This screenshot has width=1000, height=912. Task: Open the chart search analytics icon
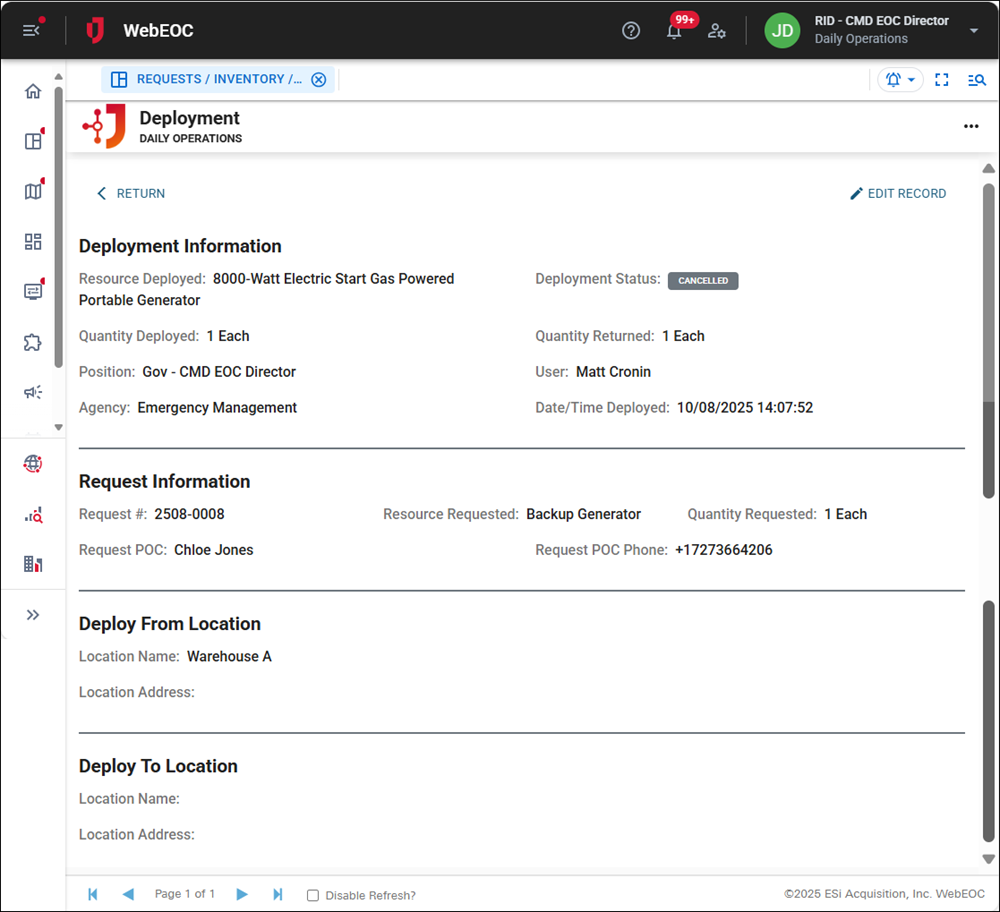point(33,515)
